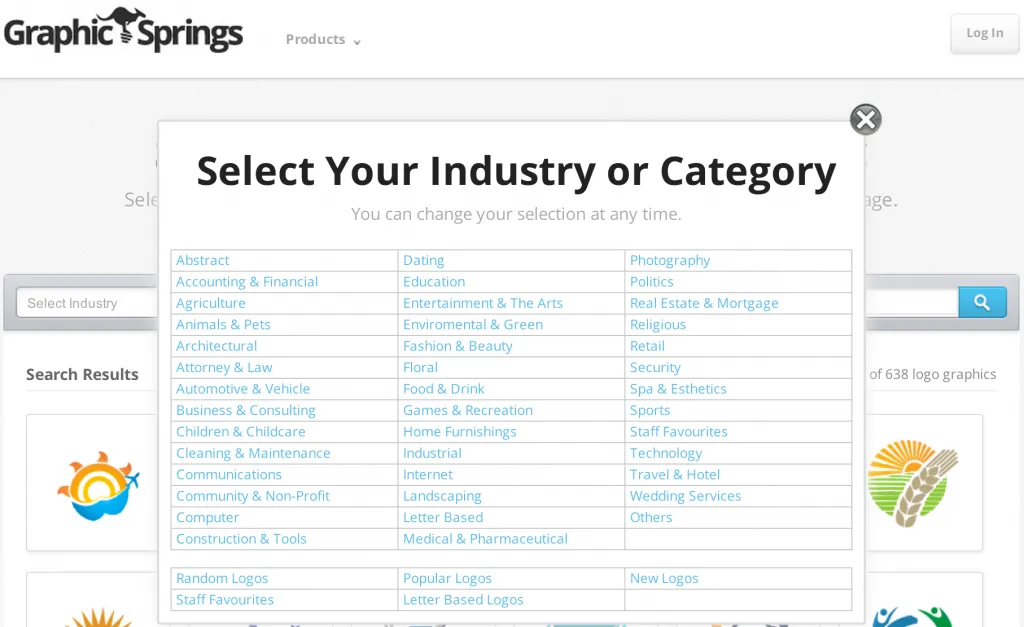Choose the Others category

click(x=651, y=518)
